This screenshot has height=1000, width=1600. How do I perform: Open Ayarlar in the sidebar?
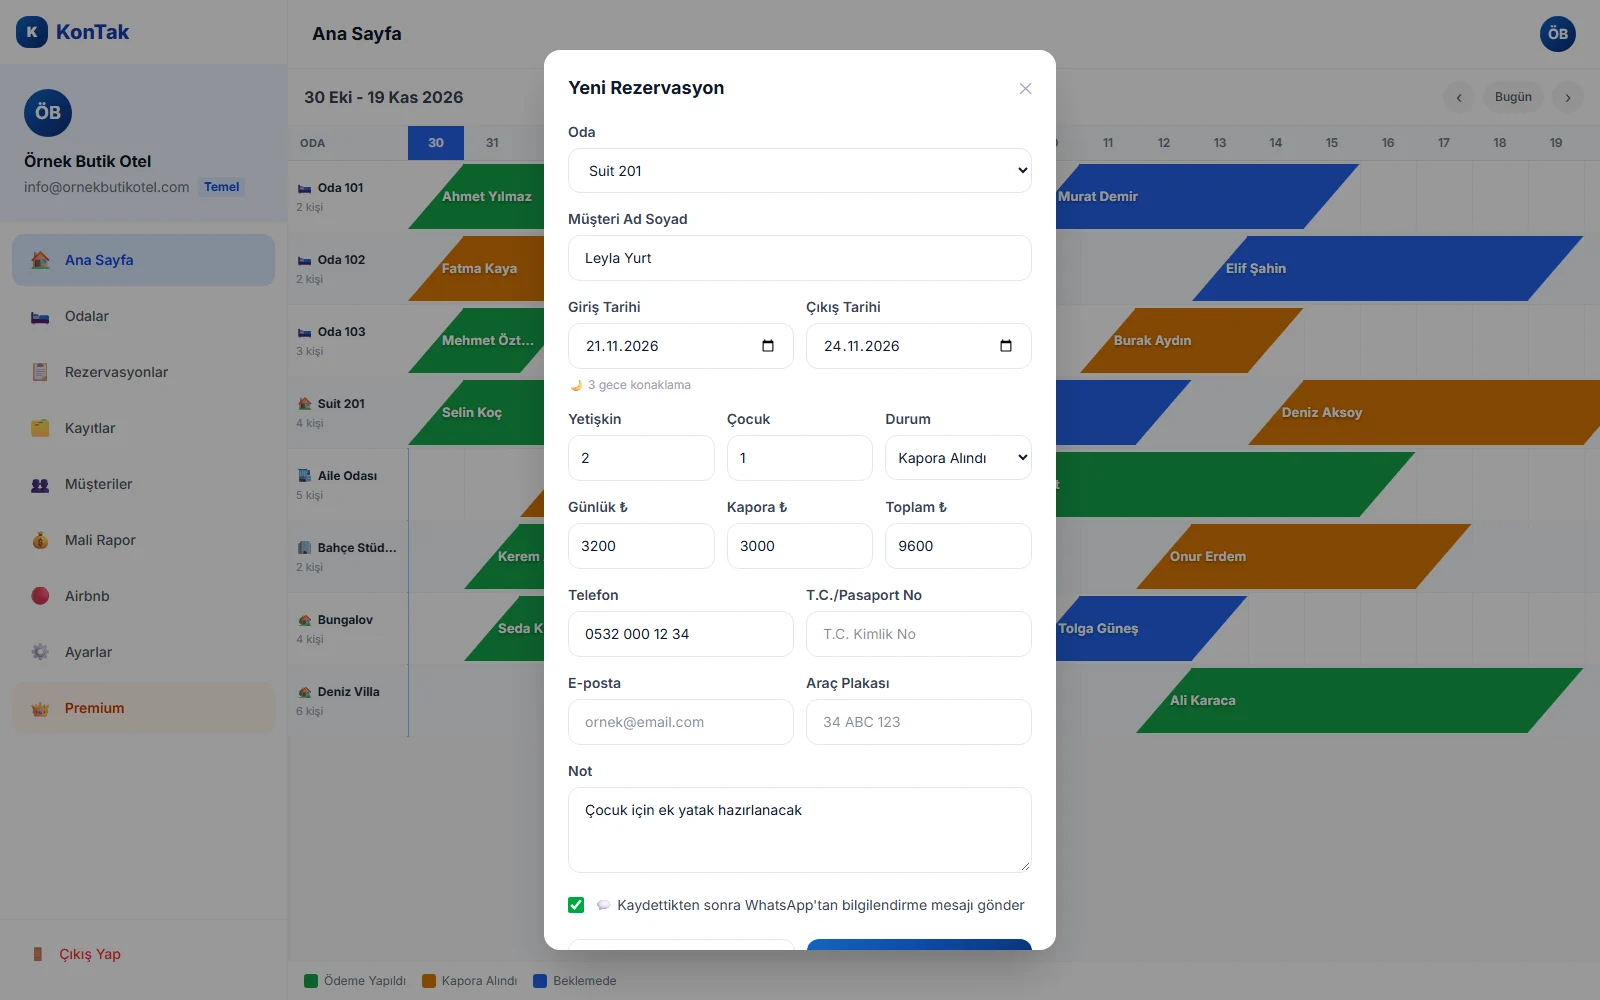143,652
